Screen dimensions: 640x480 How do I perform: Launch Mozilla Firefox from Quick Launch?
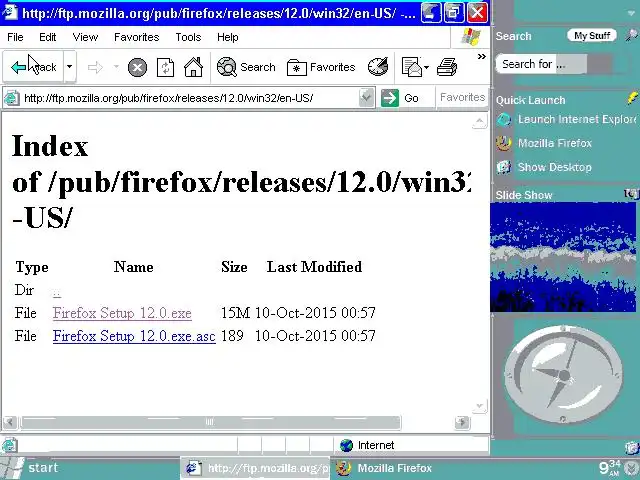544,143
